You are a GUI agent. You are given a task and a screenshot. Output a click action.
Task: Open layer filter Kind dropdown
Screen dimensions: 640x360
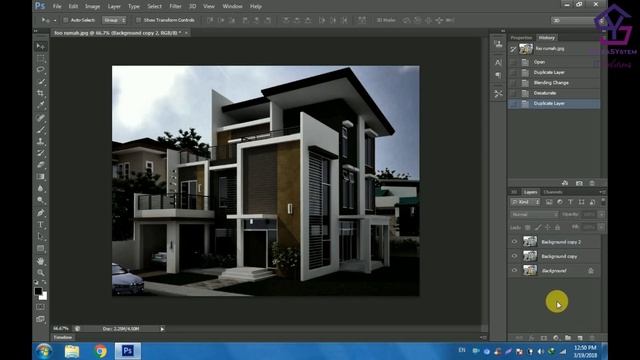[526, 202]
